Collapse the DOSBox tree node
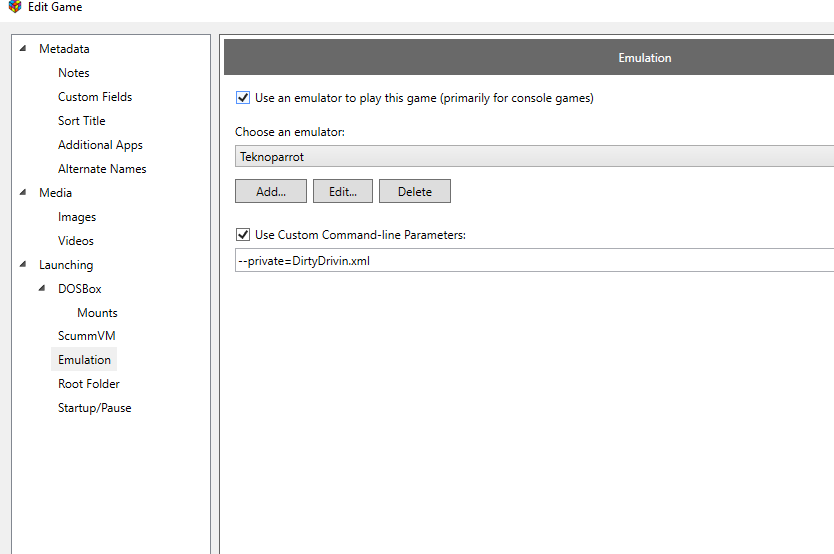Image resolution: width=834 pixels, height=554 pixels. (x=42, y=288)
